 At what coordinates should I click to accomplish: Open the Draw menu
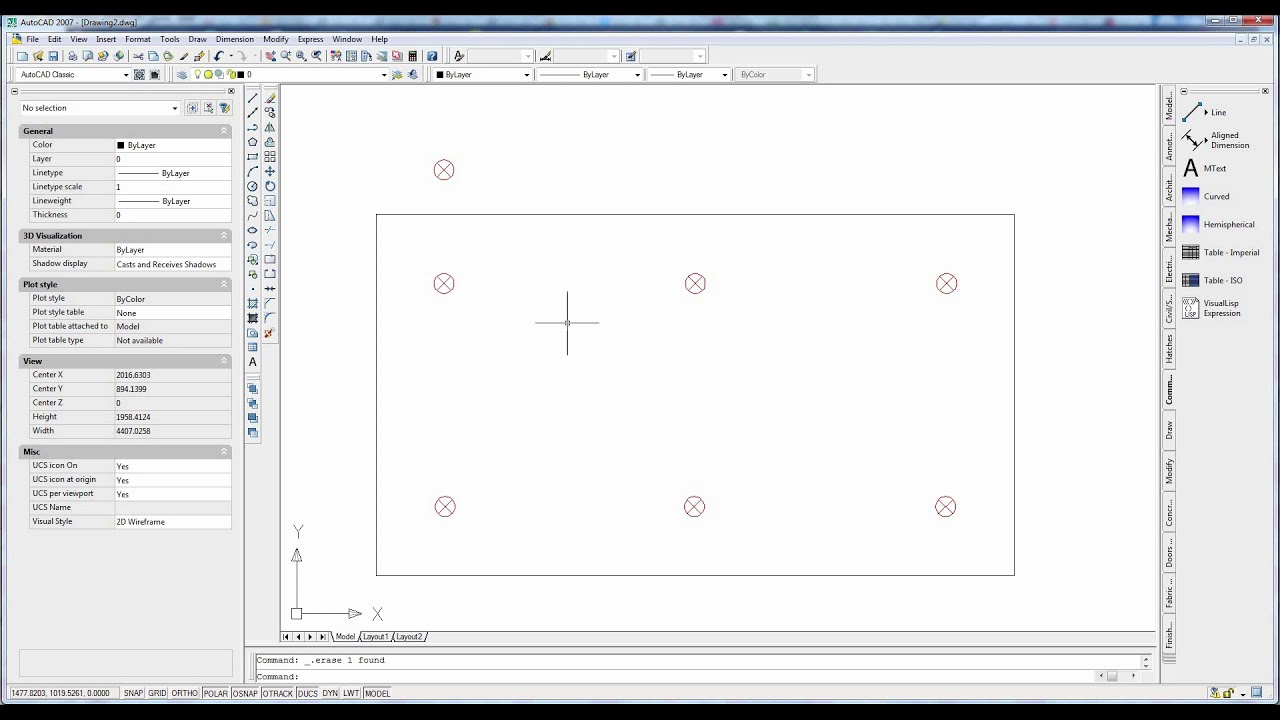197,39
